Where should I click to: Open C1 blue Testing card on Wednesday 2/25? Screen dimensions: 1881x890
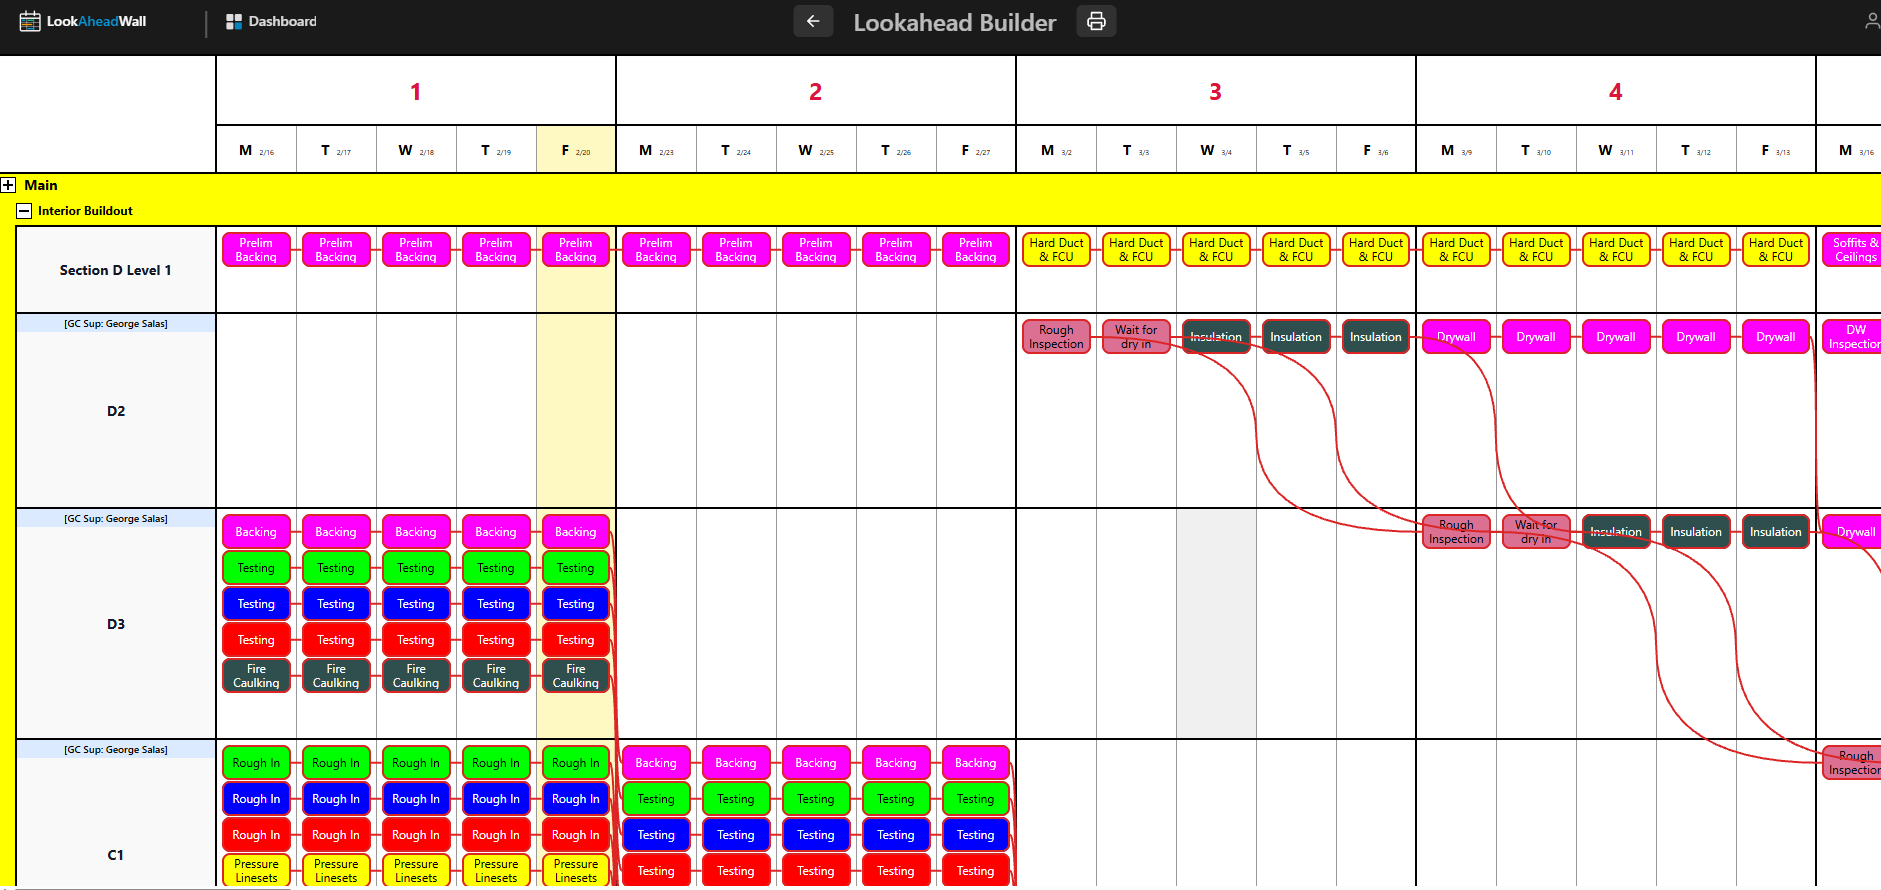pos(816,835)
